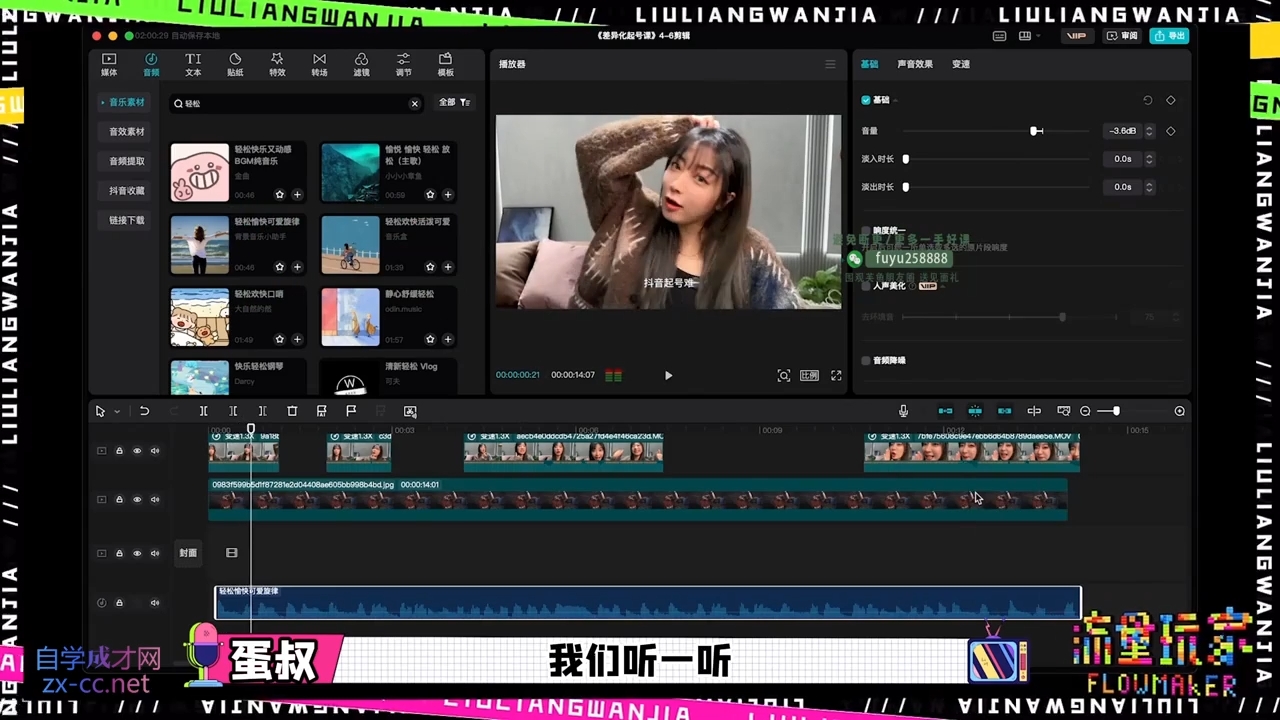Favorite the 轻松欢快口哨 track
The width and height of the screenshot is (1280, 720).
[x=280, y=340]
